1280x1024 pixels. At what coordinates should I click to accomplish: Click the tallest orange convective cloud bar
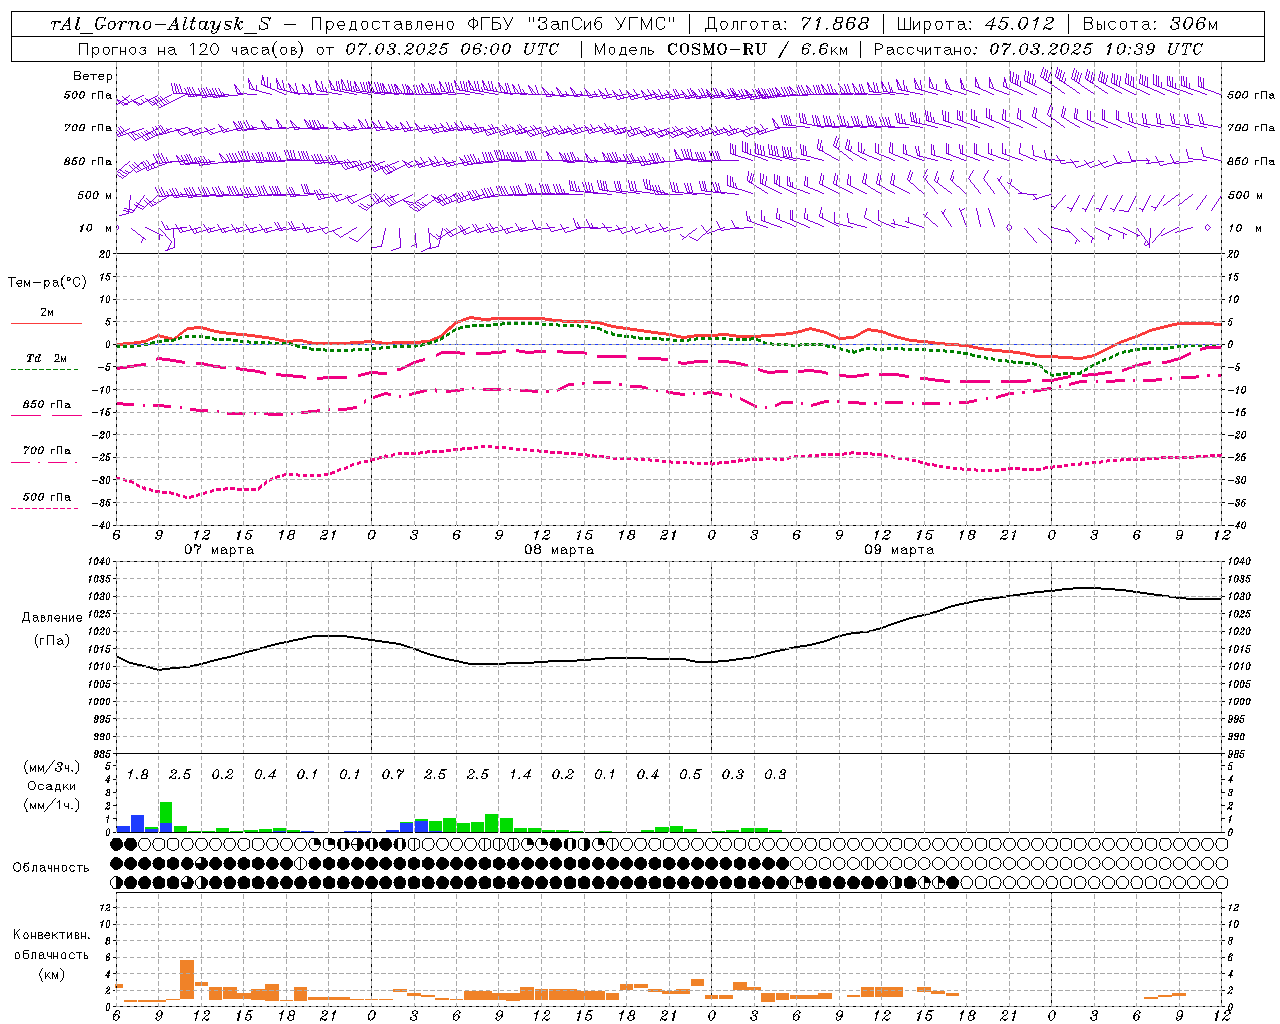(x=187, y=980)
